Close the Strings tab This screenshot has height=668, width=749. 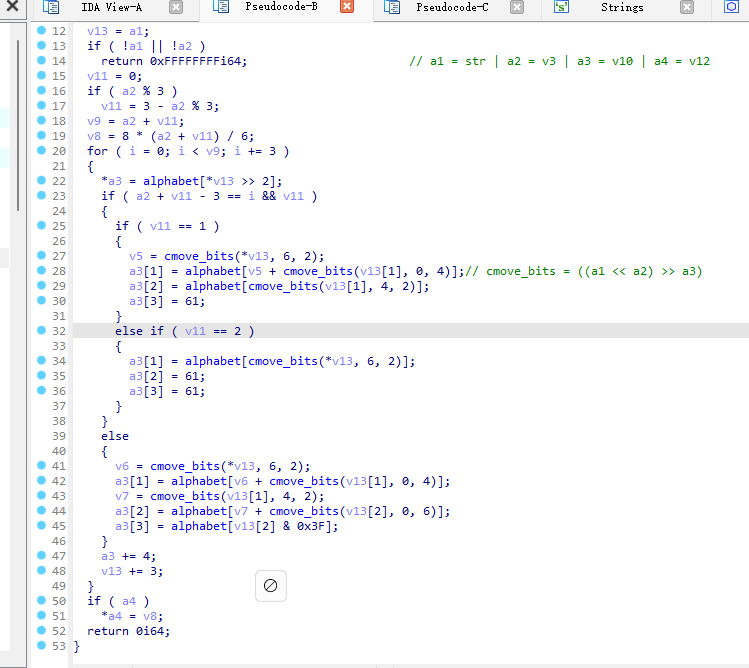click(x=687, y=7)
